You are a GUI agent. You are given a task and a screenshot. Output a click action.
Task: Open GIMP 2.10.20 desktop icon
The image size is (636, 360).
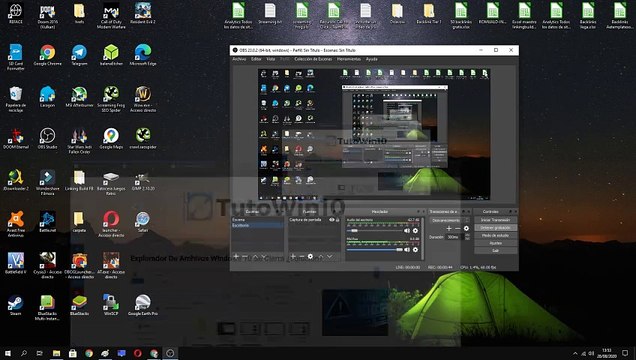coord(143,180)
